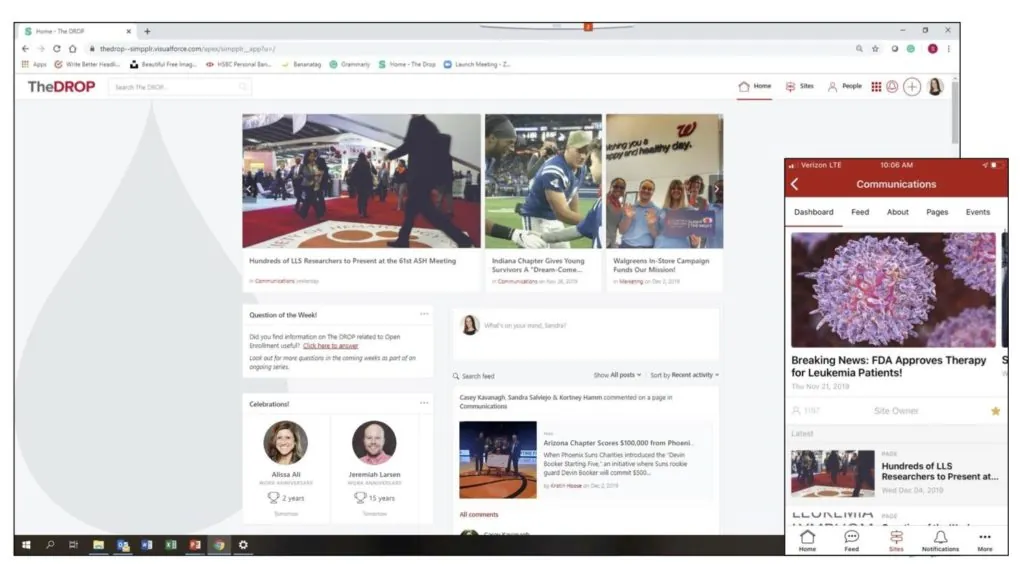Open FDA Approves Therapy news image
This screenshot has height=578, width=1028.
tap(893, 290)
